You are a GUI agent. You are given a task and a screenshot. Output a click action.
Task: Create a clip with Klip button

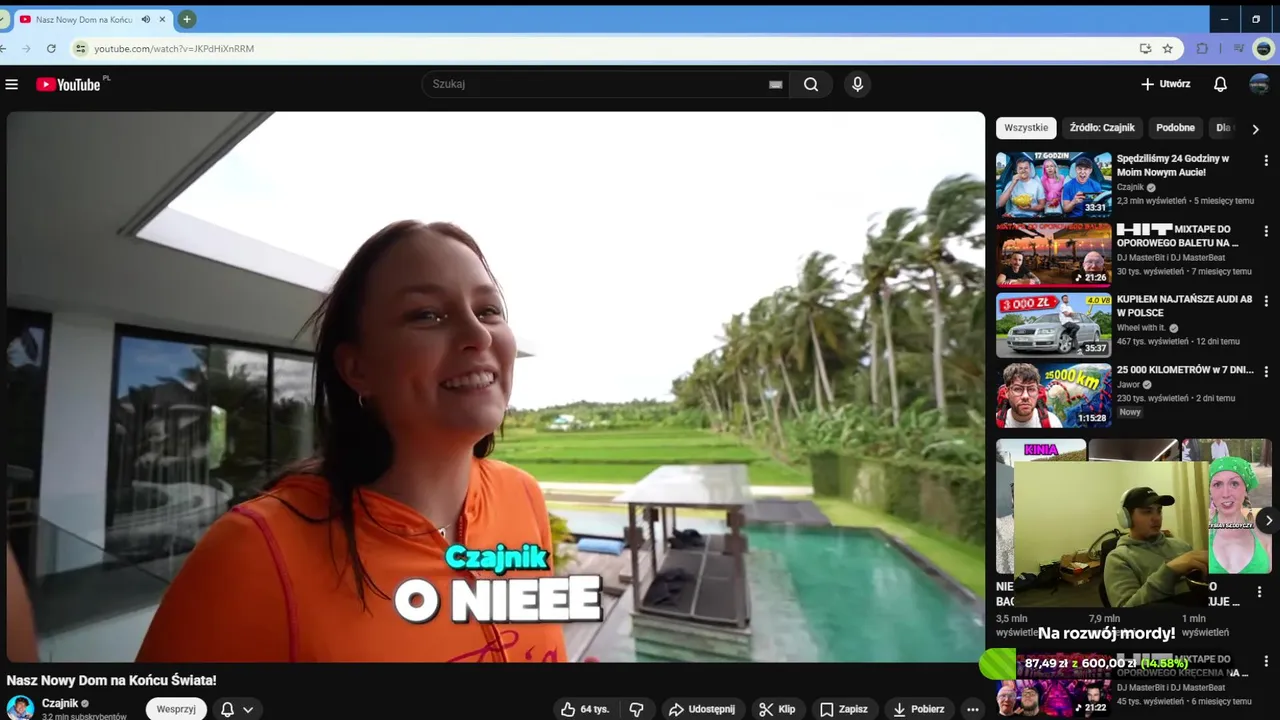pos(777,709)
